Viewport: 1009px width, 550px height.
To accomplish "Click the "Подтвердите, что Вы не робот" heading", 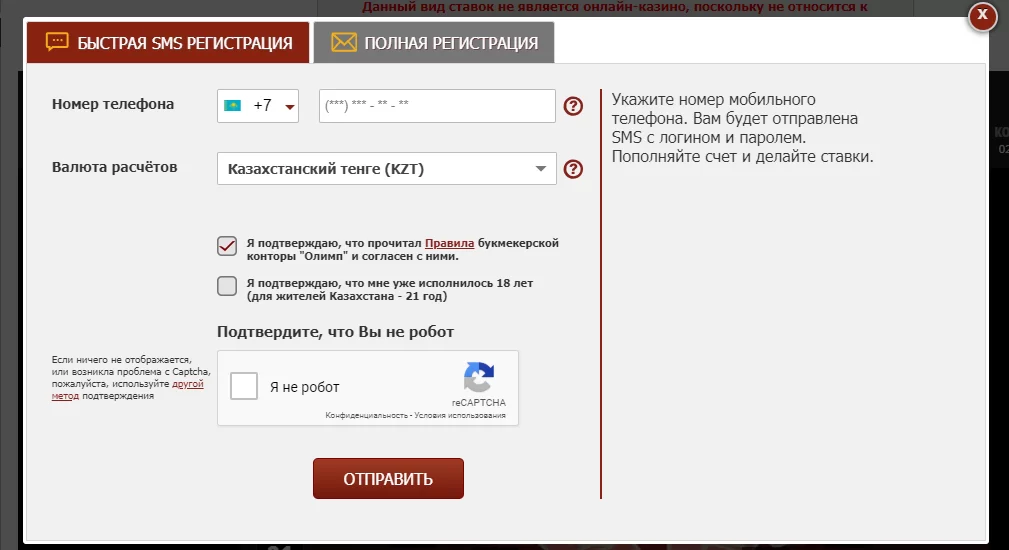I will [335, 332].
